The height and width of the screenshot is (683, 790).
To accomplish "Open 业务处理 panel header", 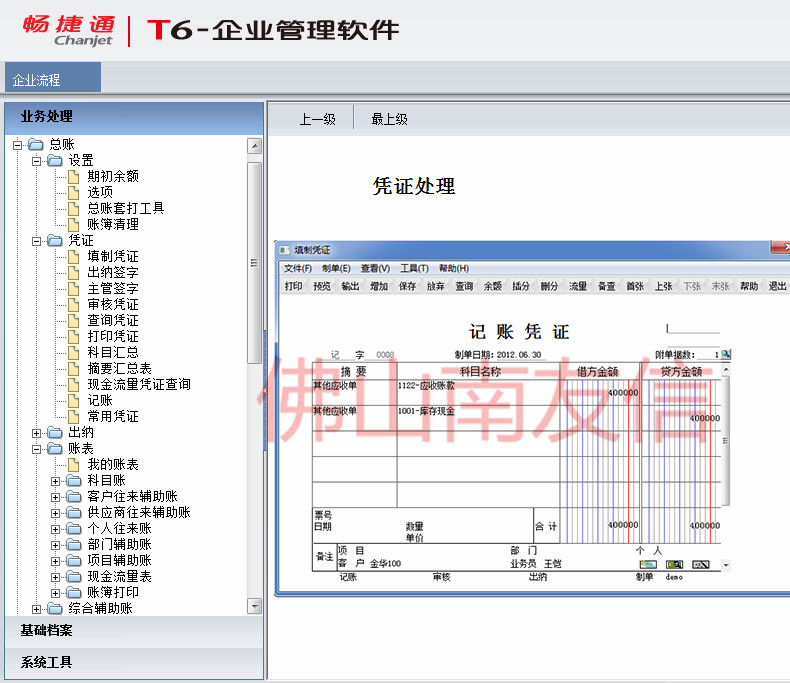I will pyautogui.click(x=134, y=117).
